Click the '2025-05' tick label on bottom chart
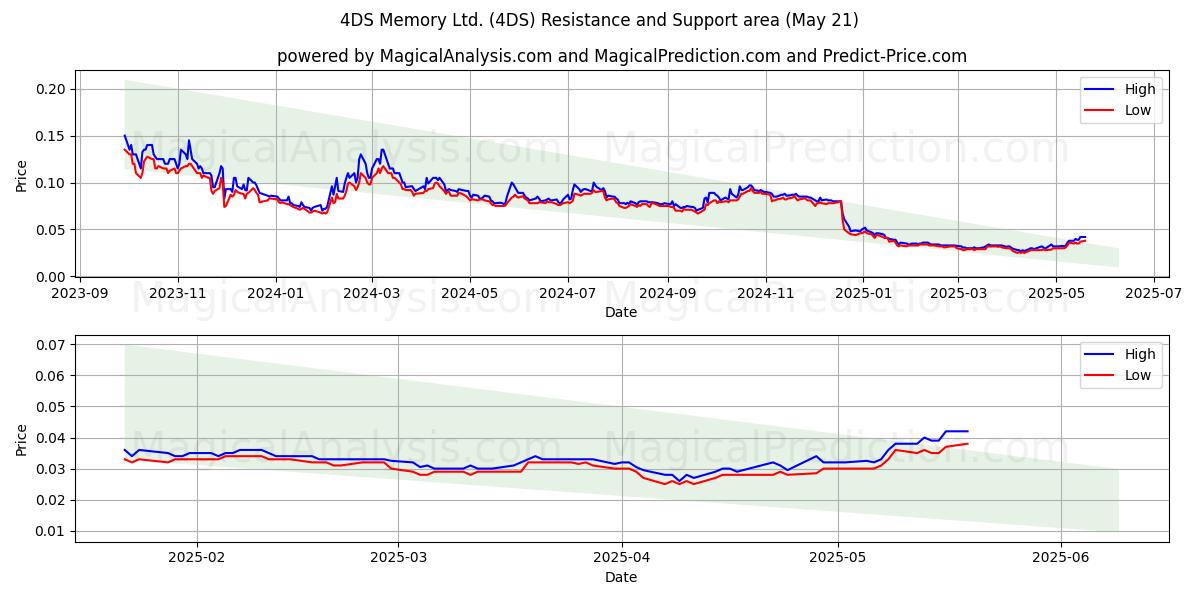The image size is (1200, 600). point(838,558)
